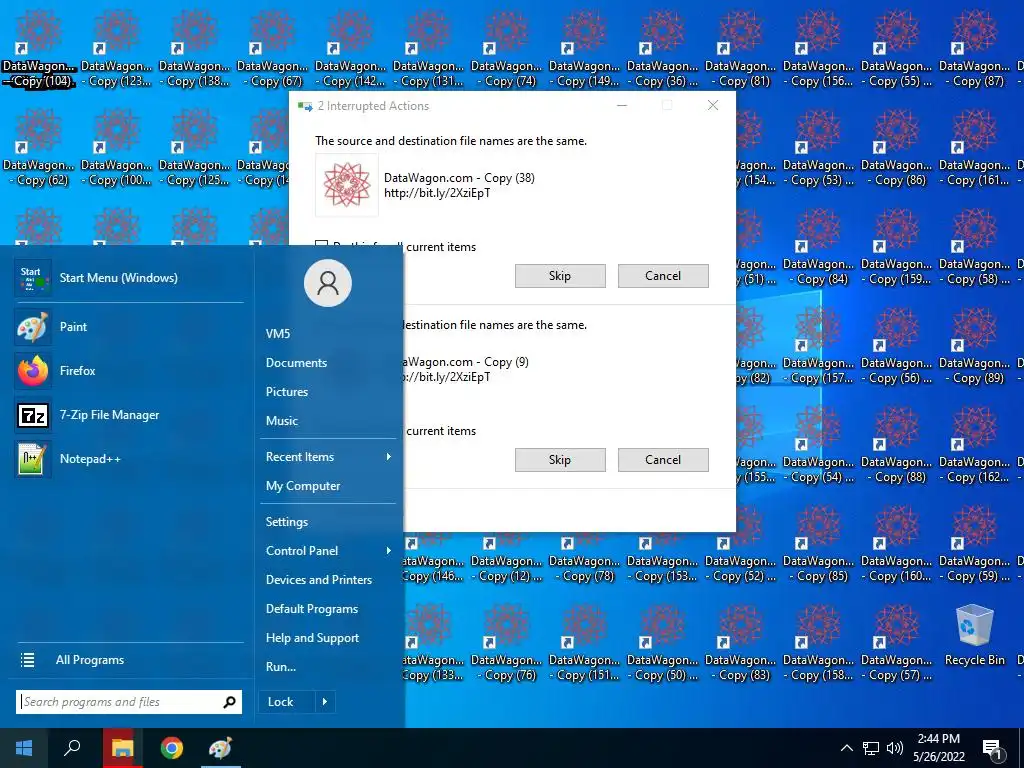1024x768 pixels.
Task: Cancel the DataWagon.com - Copy (38) action
Action: point(663,276)
